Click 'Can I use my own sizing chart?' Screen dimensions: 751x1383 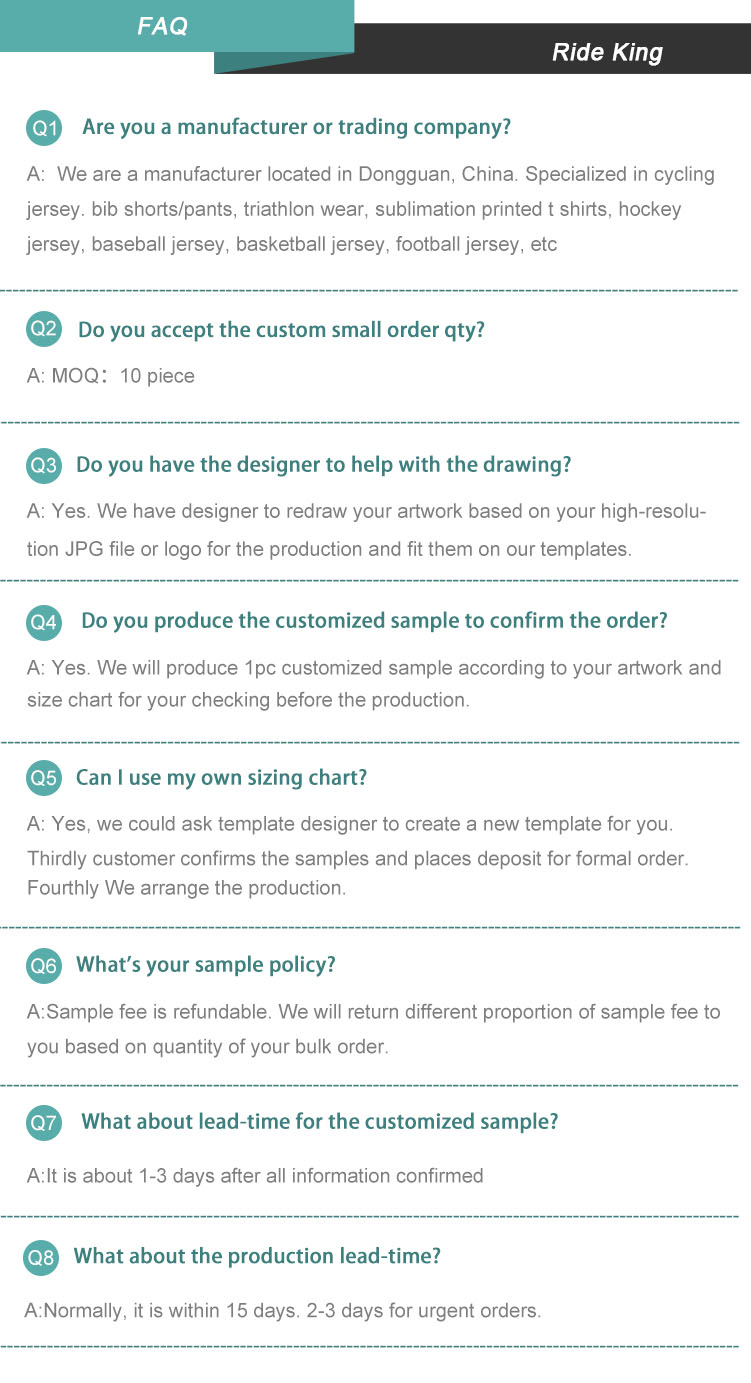pos(221,777)
